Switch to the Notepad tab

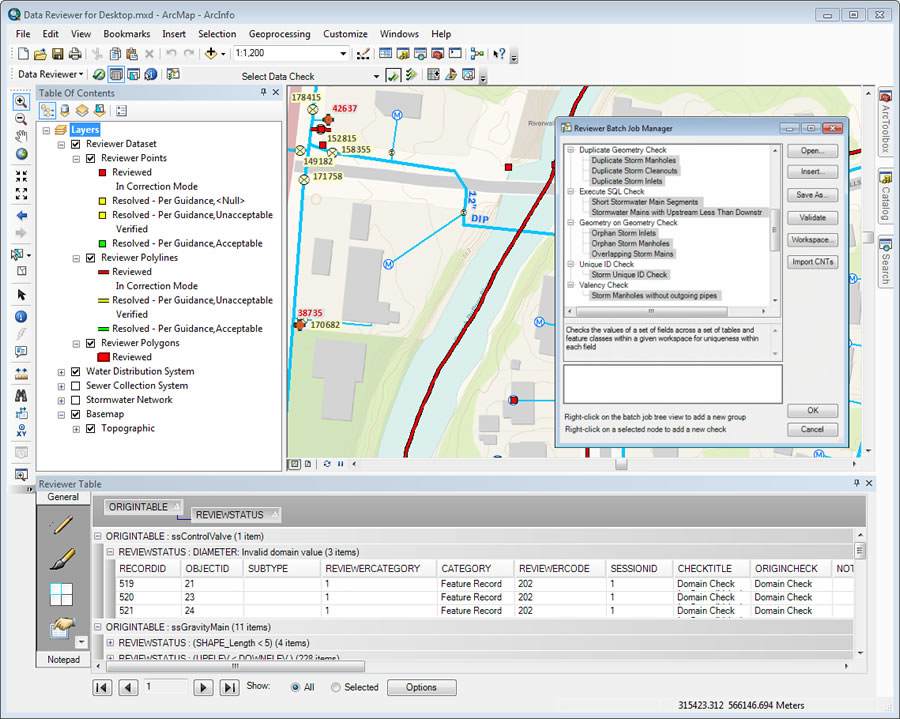(x=63, y=660)
